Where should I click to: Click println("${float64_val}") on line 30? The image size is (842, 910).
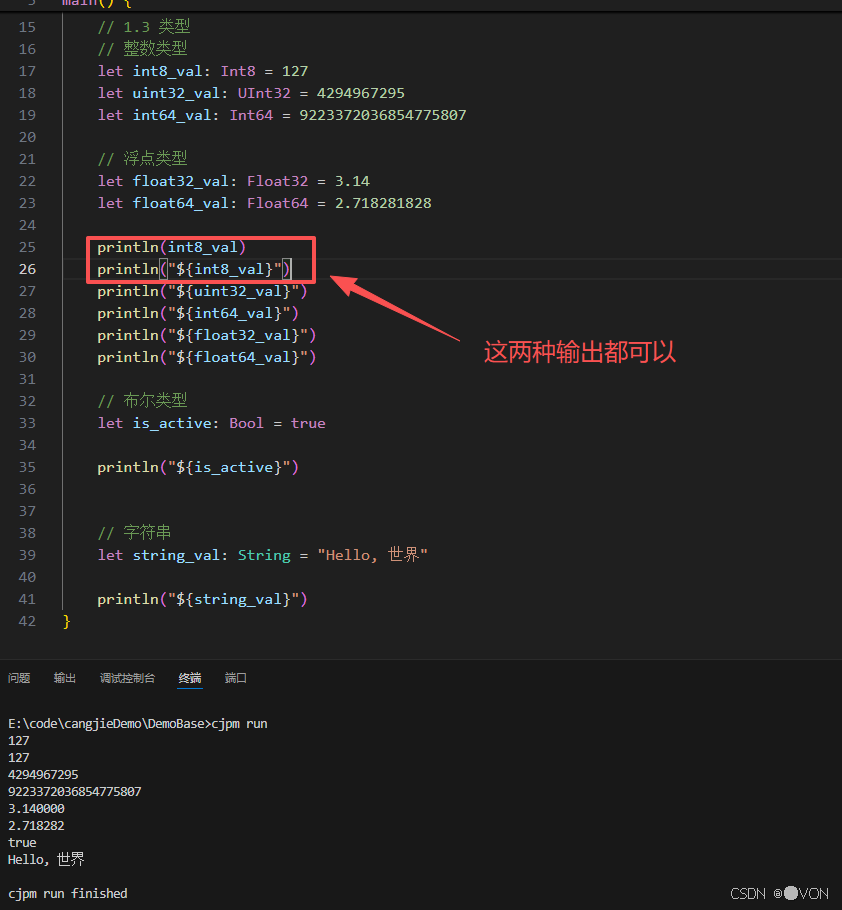207,358
